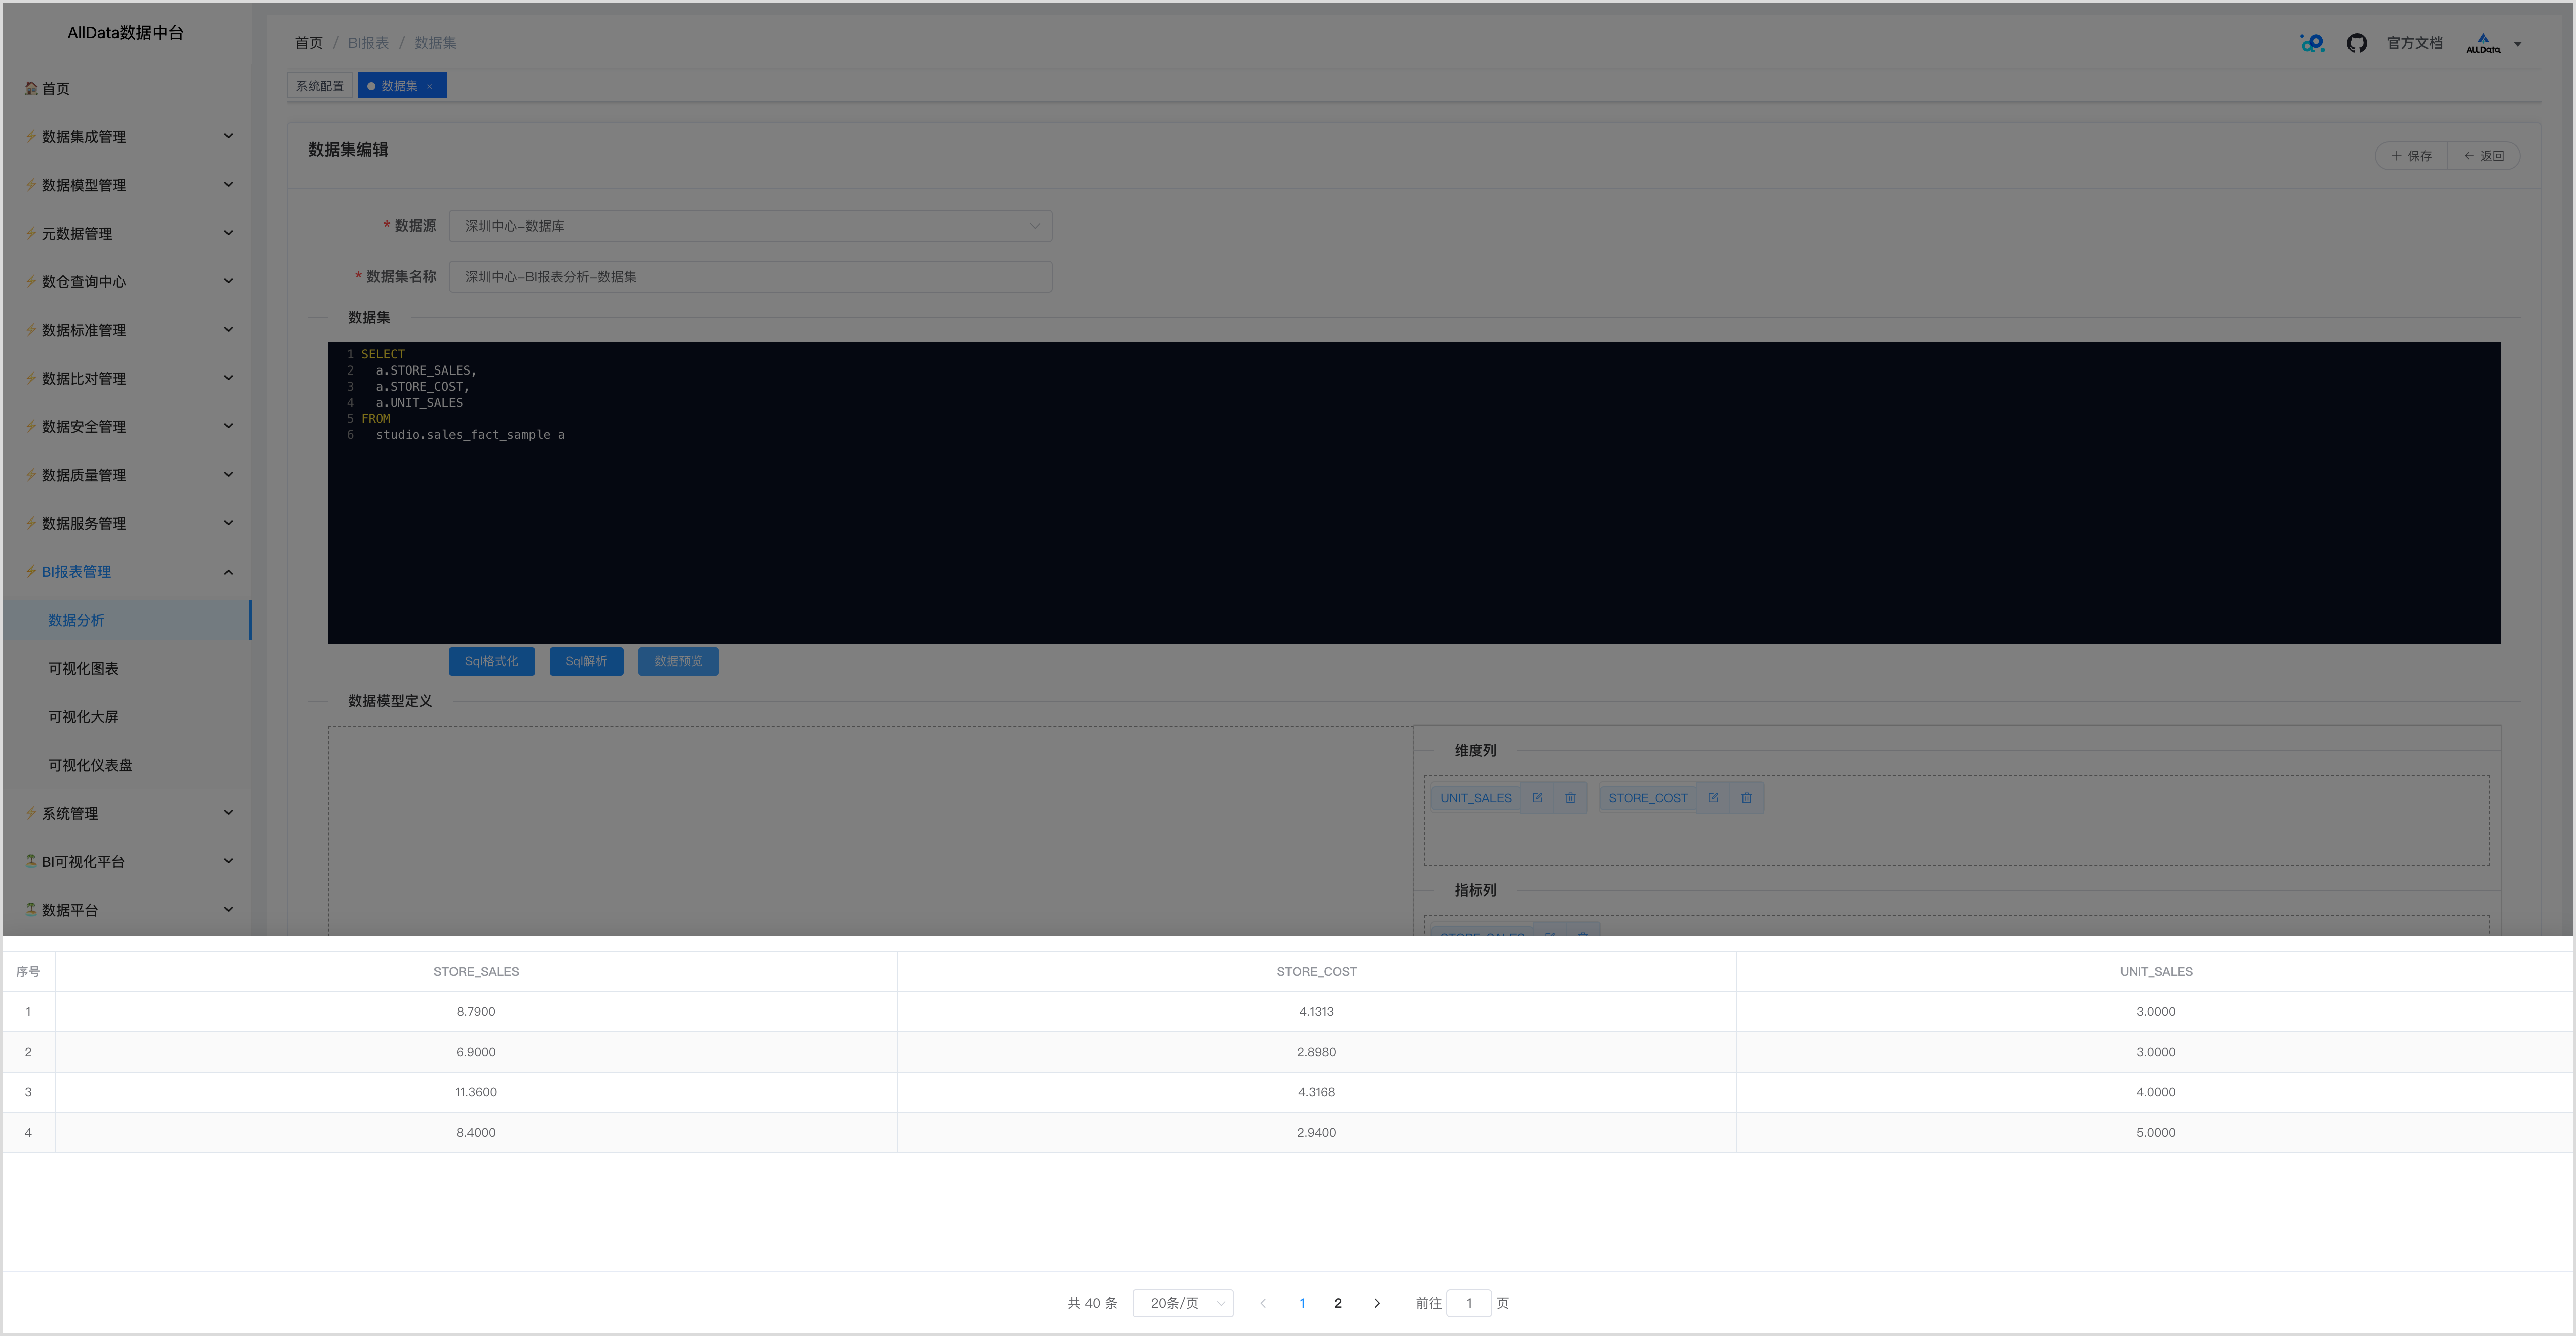
Task: Expand 数据服务管理 menu
Action: pos(126,523)
